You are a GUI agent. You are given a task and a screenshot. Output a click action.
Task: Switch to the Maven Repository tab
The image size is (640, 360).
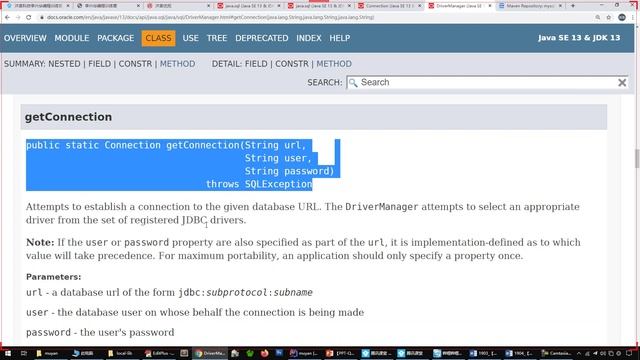(x=530, y=6)
